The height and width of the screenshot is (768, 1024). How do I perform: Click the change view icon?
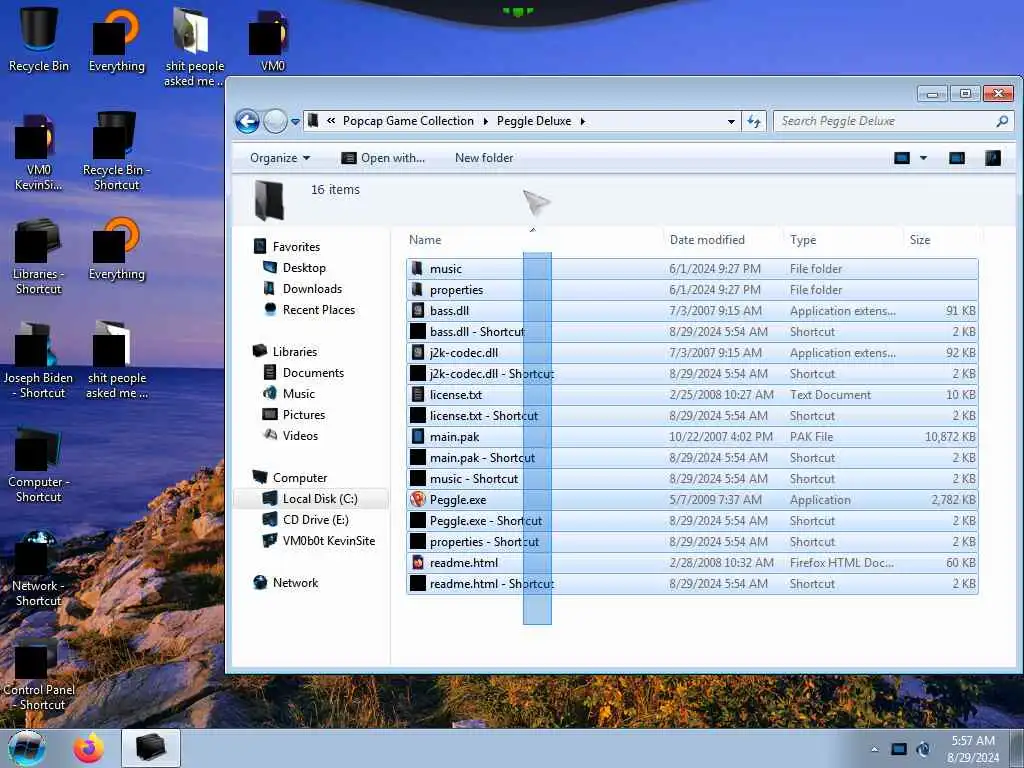point(902,158)
